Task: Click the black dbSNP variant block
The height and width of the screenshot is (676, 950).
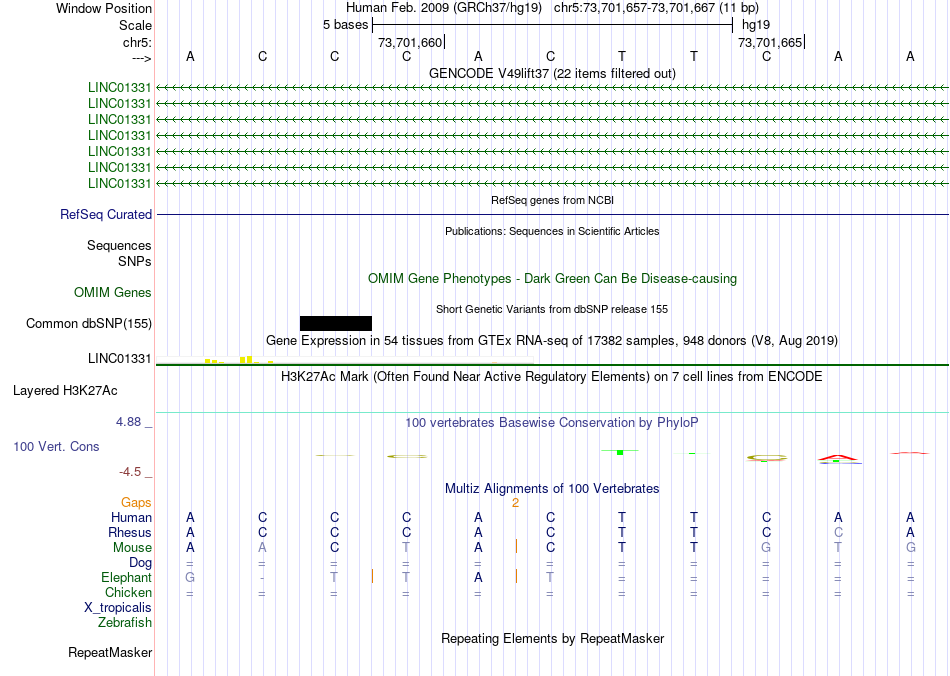Action: click(x=336, y=323)
